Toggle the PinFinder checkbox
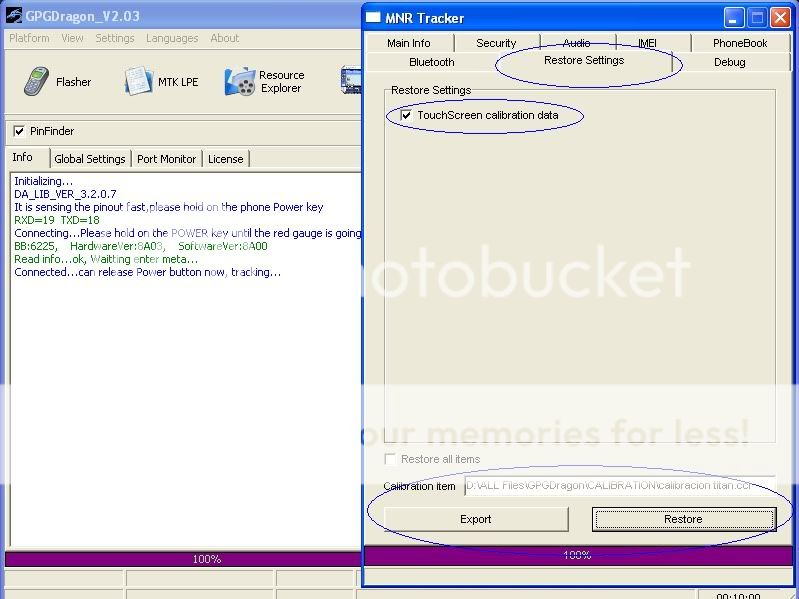The height and width of the screenshot is (599, 799). (19, 131)
